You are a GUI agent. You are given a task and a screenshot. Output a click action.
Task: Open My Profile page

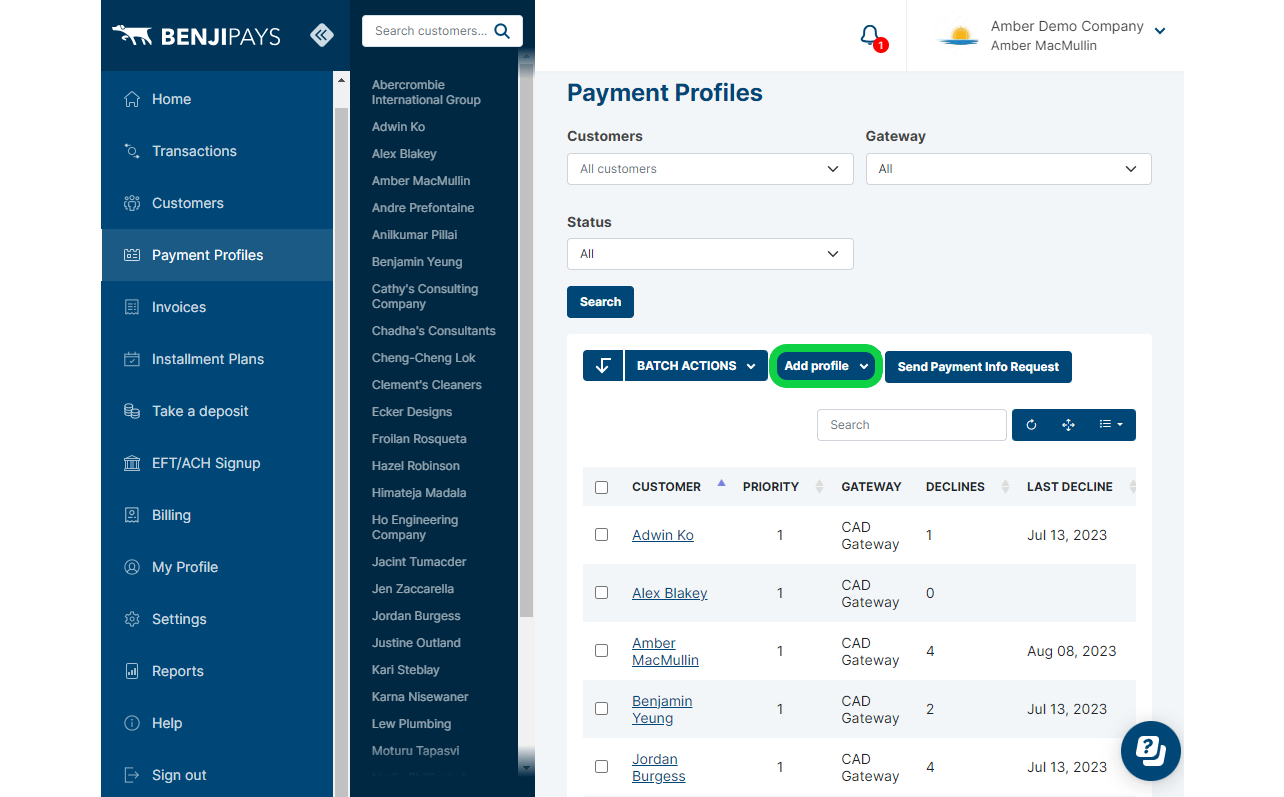click(x=217, y=567)
